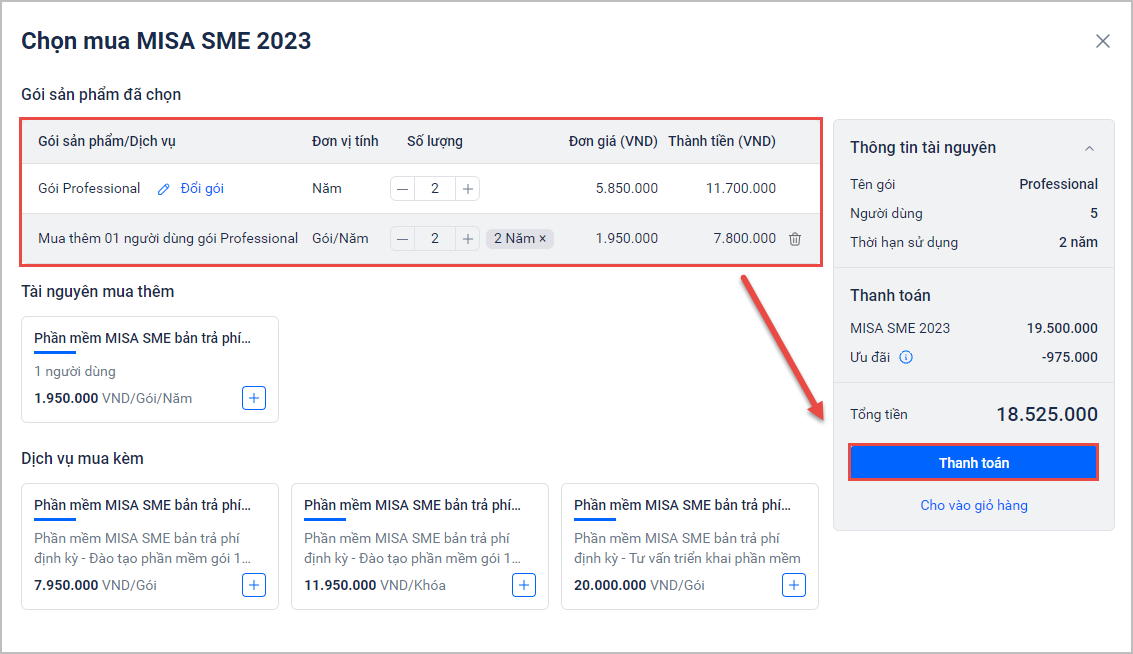This screenshot has height=654, width=1133.
Task: Decrease quantity for Gói Professional
Action: point(402,189)
